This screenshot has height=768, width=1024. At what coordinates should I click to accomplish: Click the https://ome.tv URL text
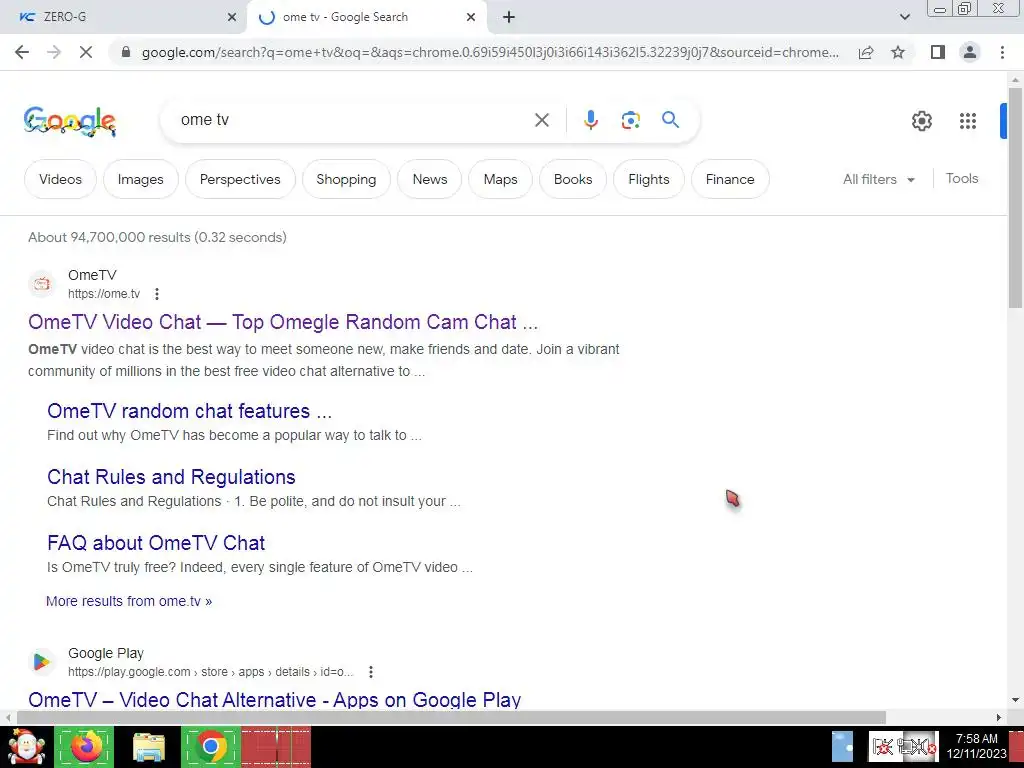click(x=104, y=294)
